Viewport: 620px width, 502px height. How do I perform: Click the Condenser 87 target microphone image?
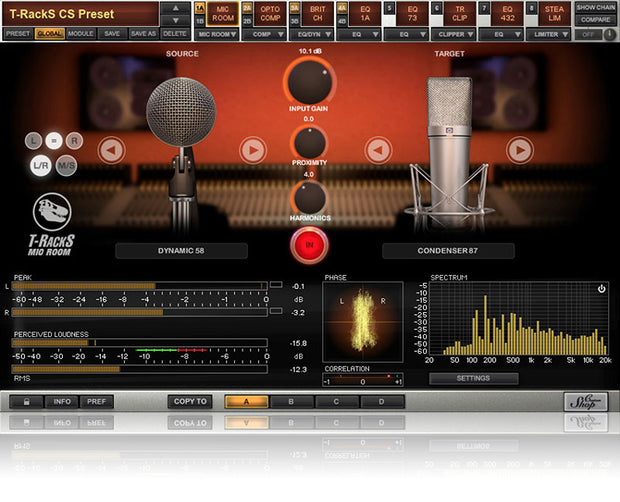pyautogui.click(x=450, y=154)
